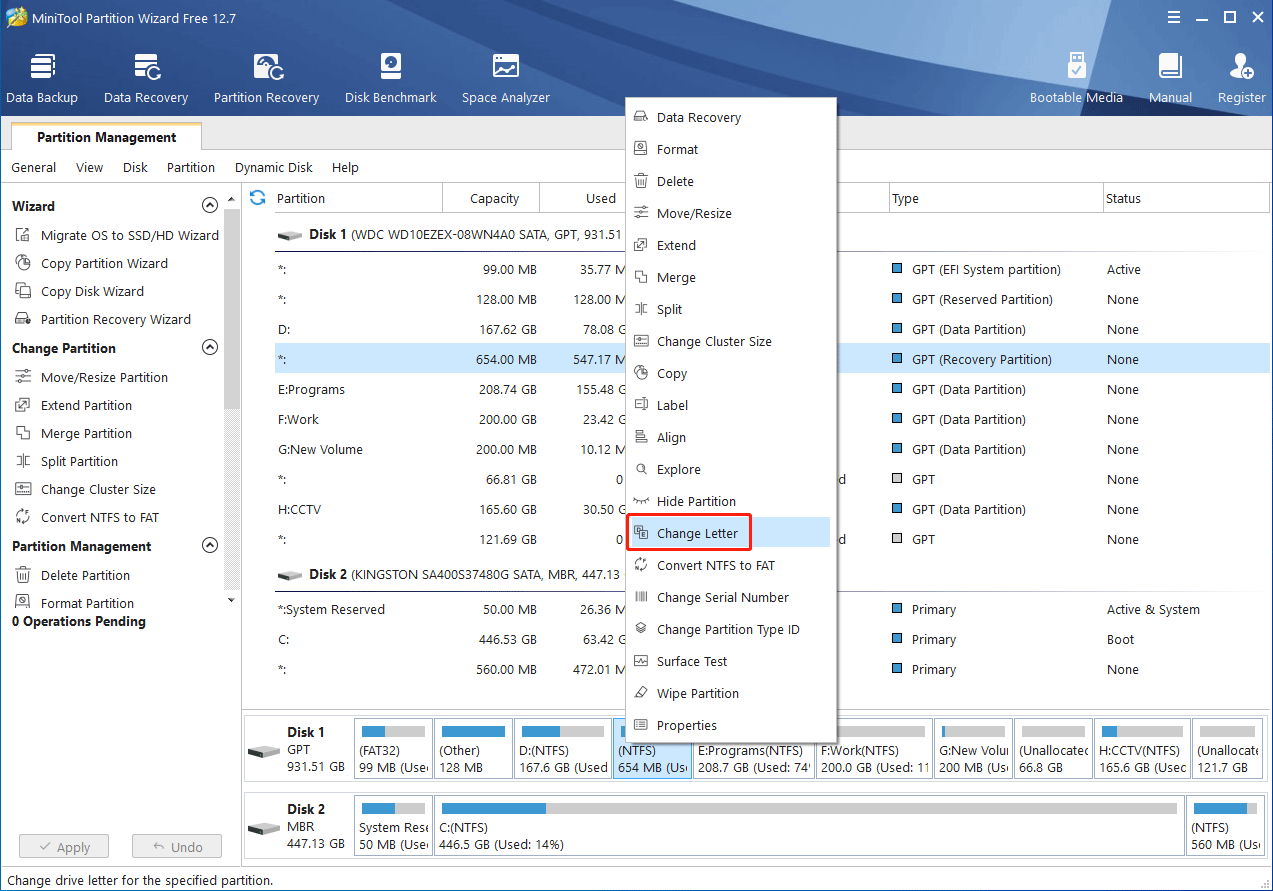Launch Partition Recovery Wizard in the sidebar
The image size is (1273, 891).
pyautogui.click(x=102, y=319)
